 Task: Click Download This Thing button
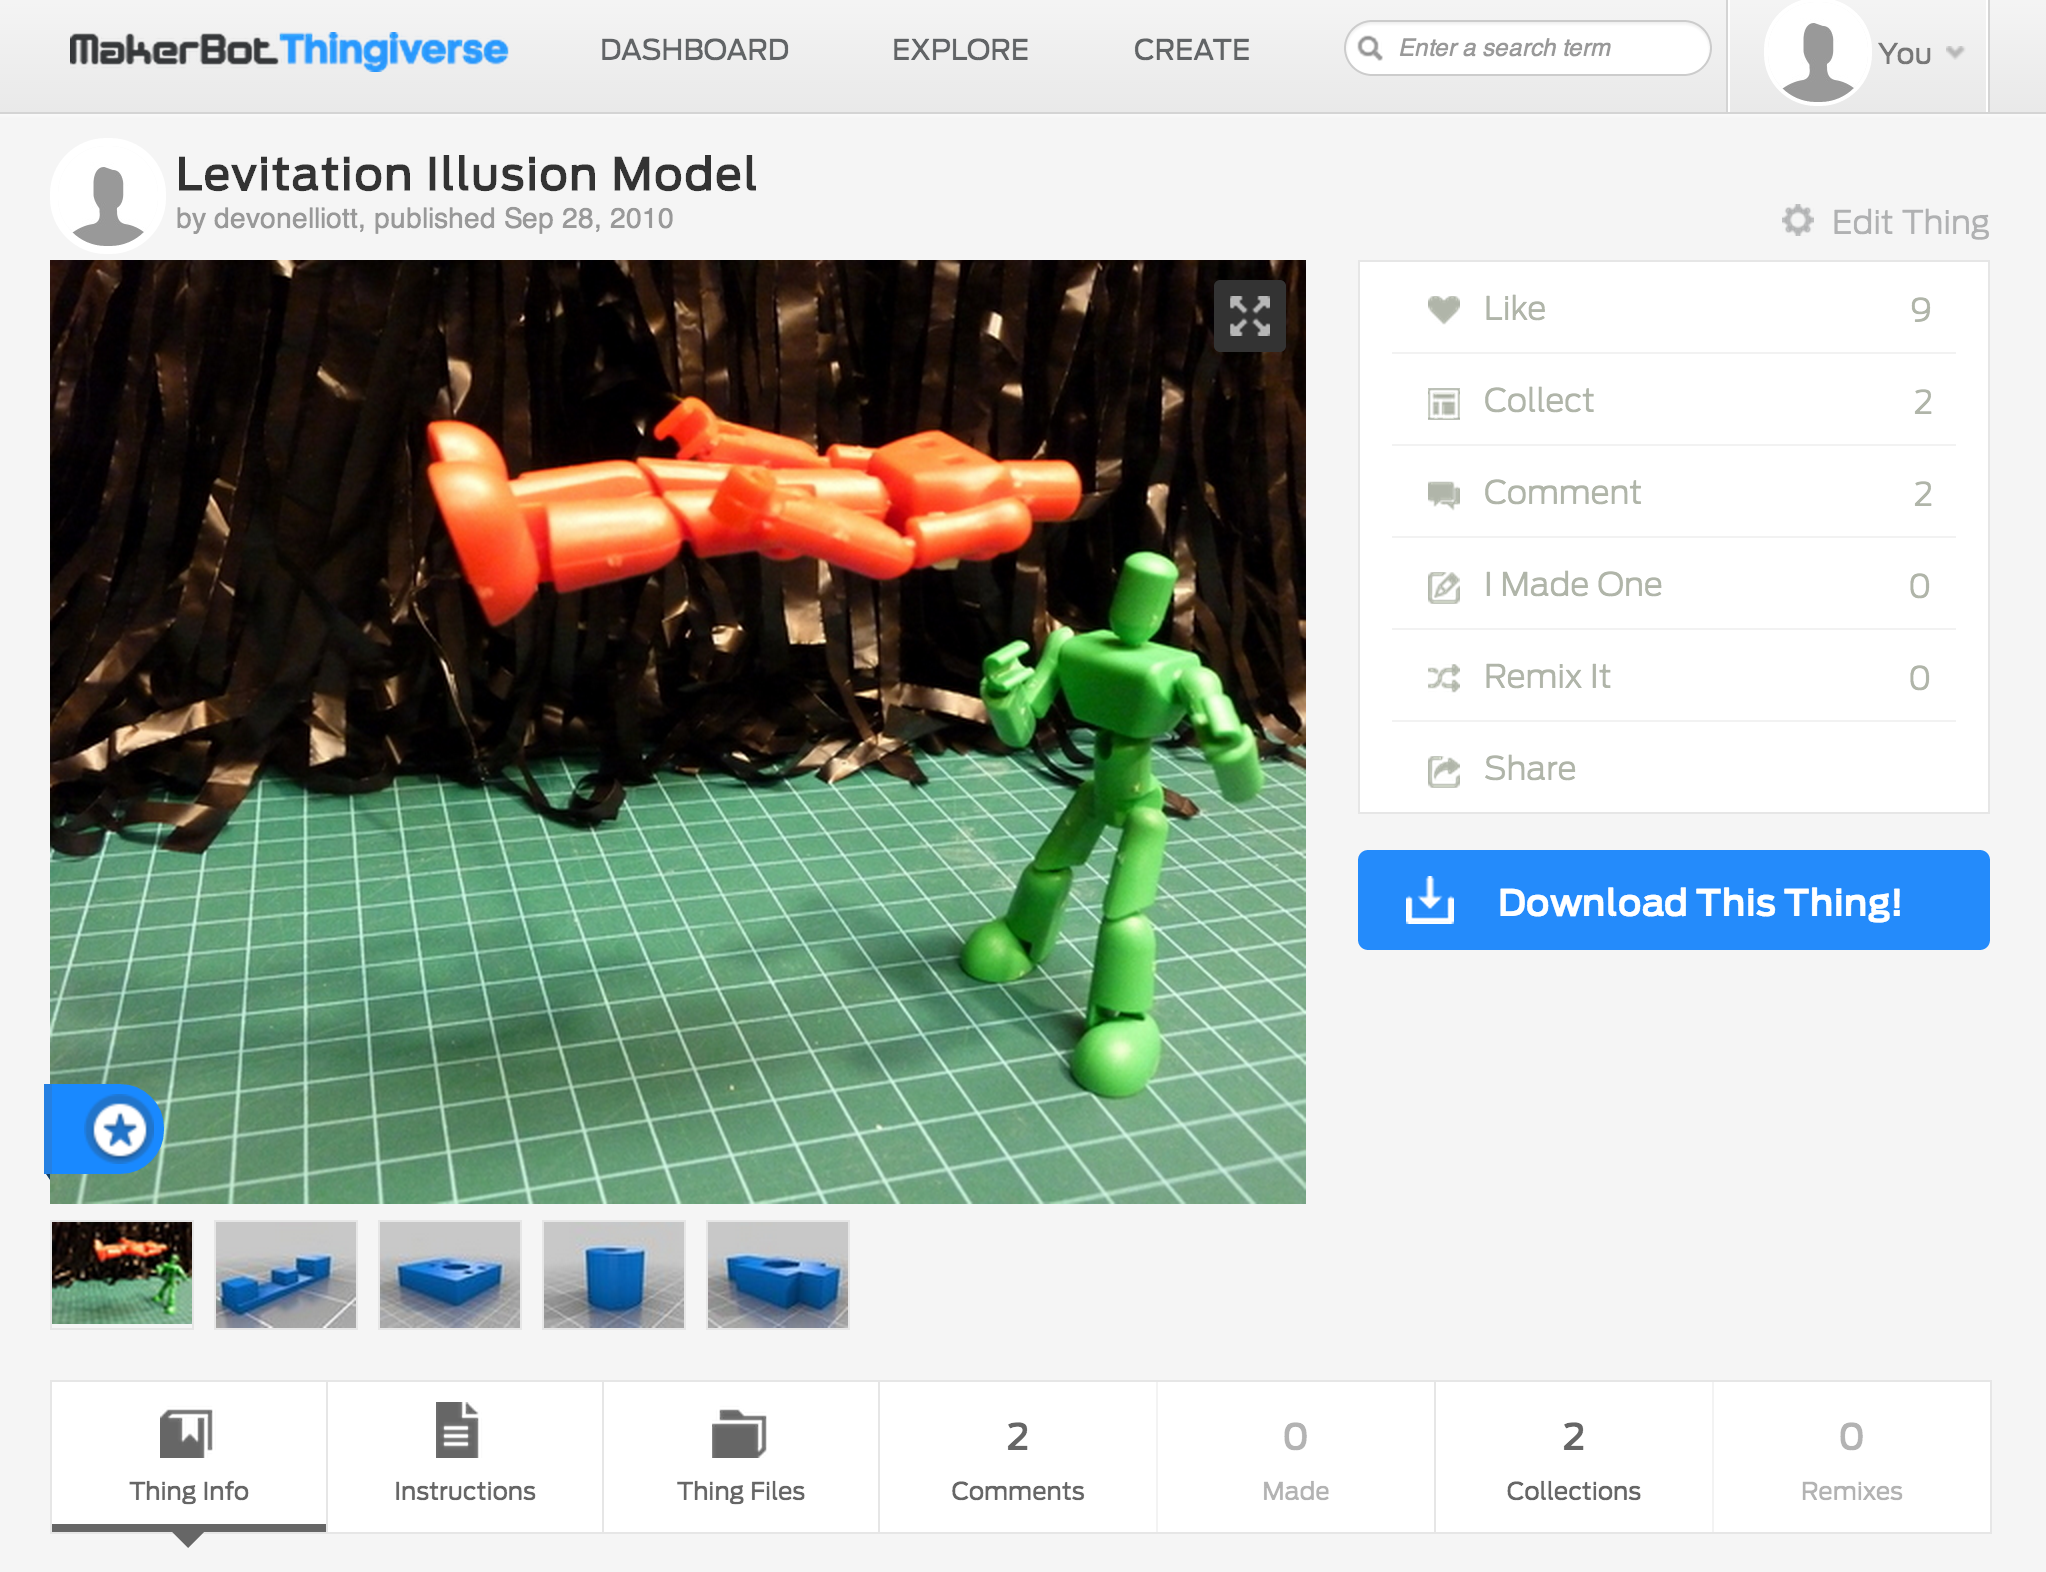[1673, 900]
